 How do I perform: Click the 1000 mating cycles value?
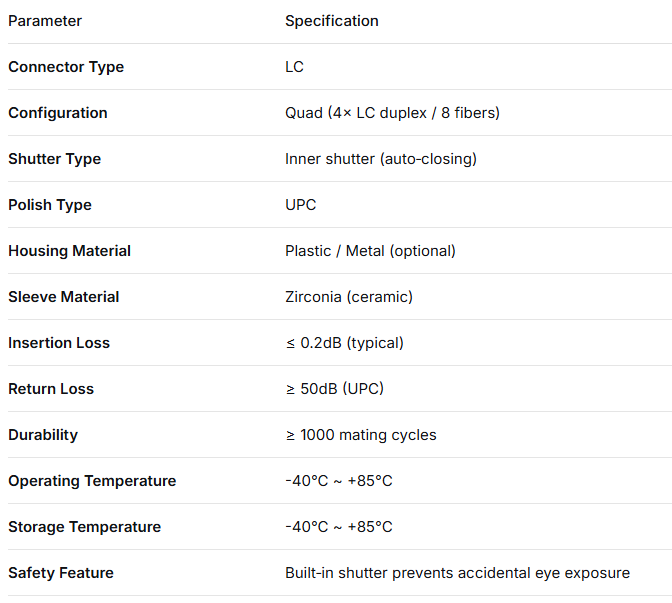pos(360,435)
